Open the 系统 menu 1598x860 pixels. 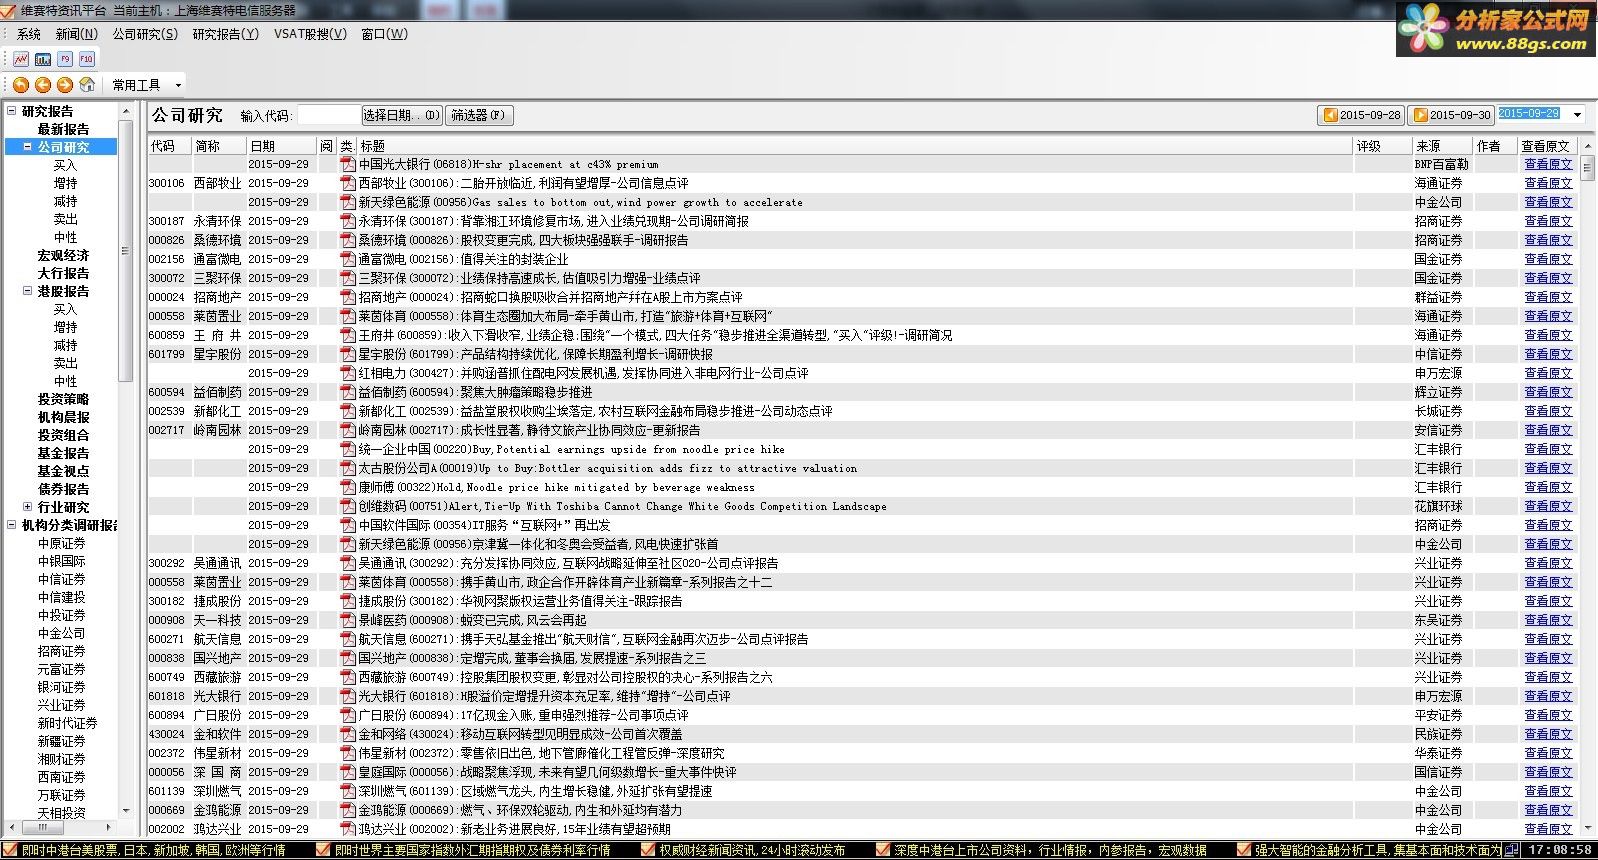tap(29, 34)
